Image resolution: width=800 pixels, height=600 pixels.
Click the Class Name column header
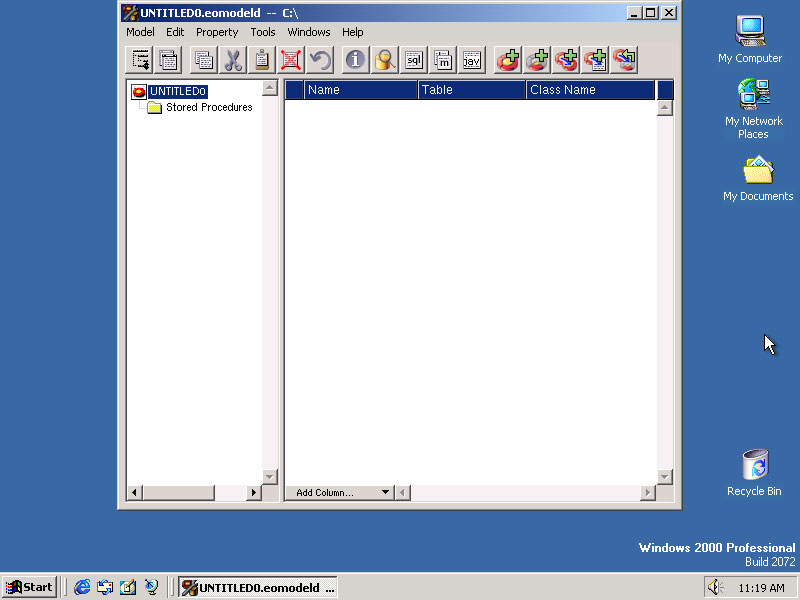(590, 90)
